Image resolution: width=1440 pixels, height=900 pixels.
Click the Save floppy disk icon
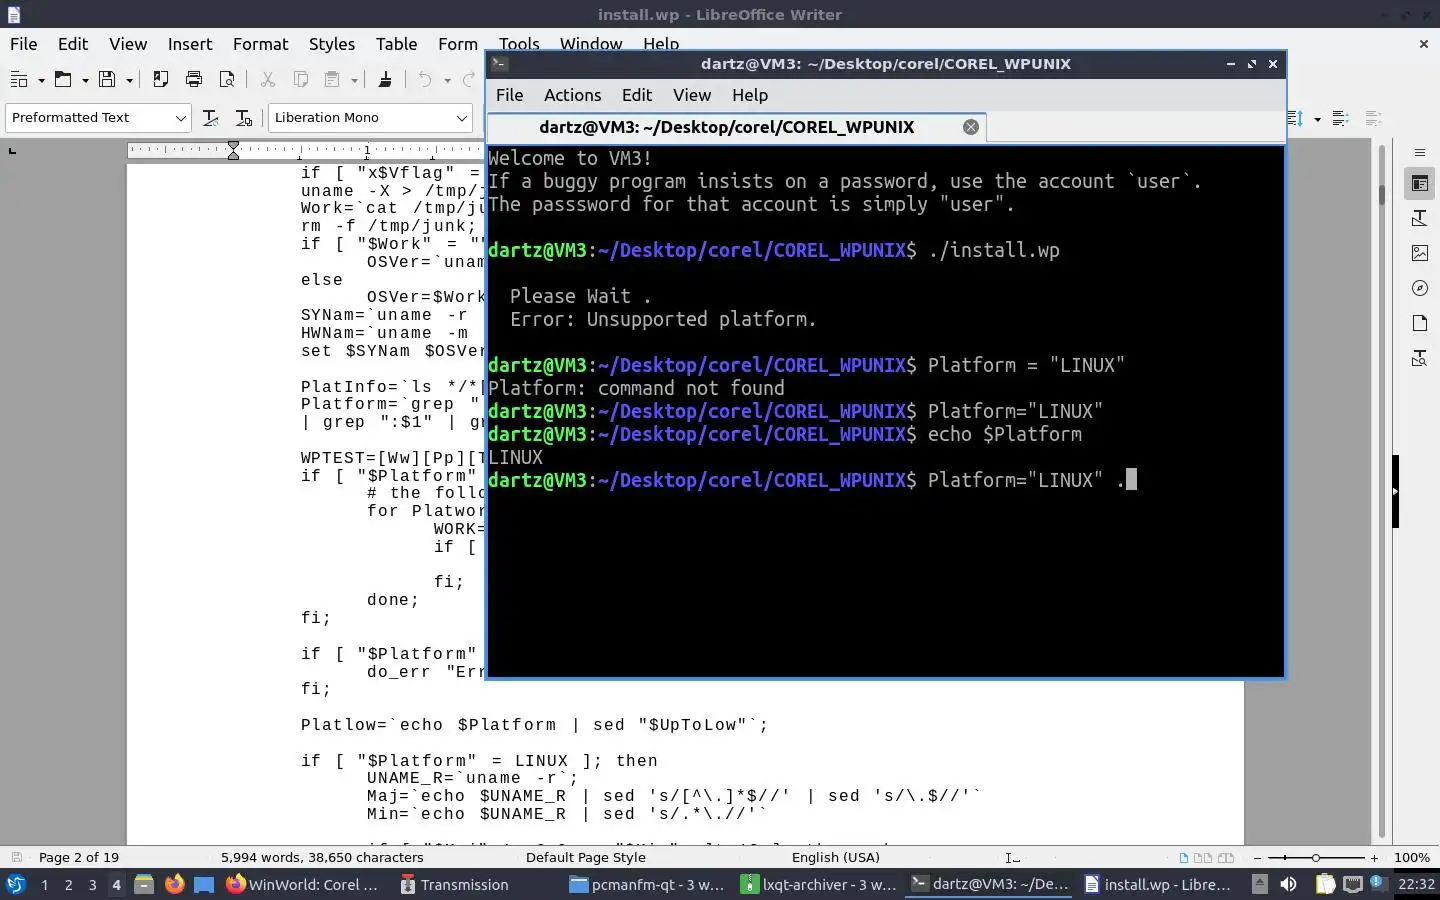(x=107, y=80)
